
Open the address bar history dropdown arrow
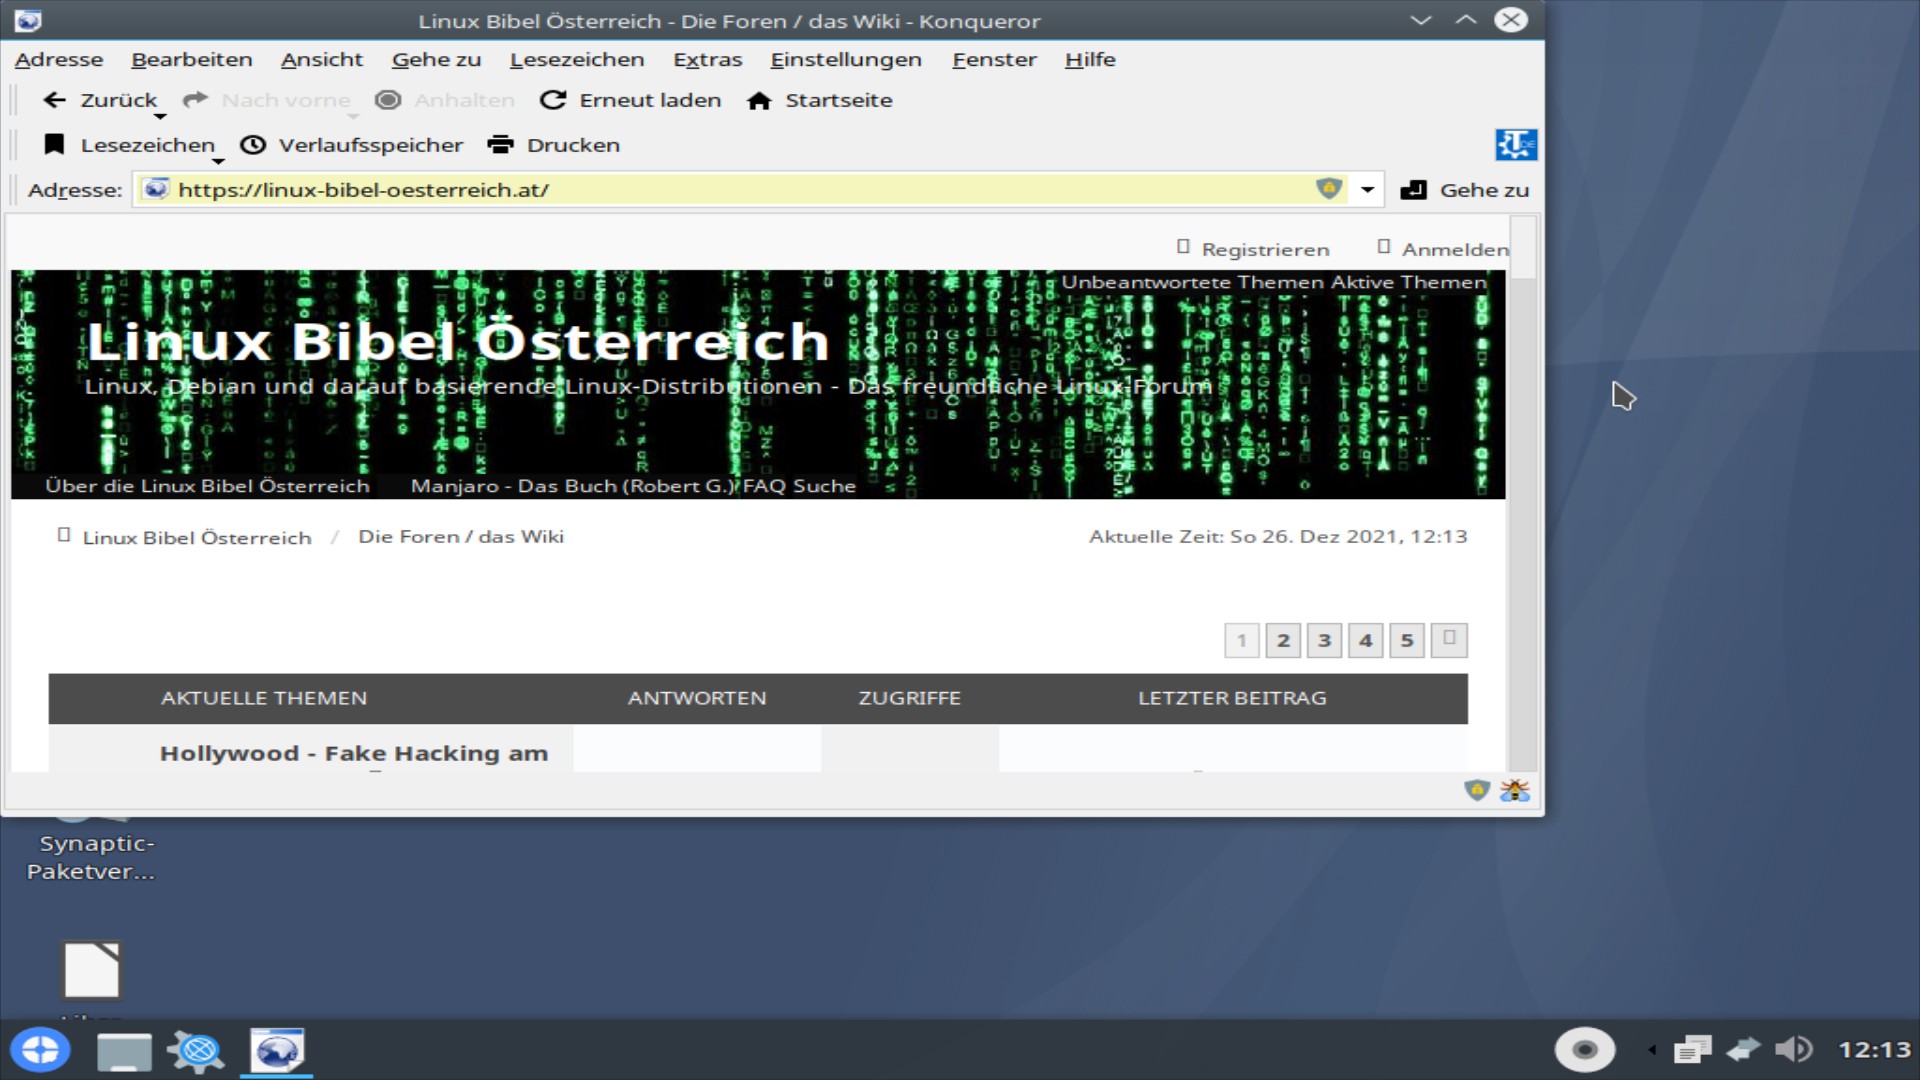1366,189
